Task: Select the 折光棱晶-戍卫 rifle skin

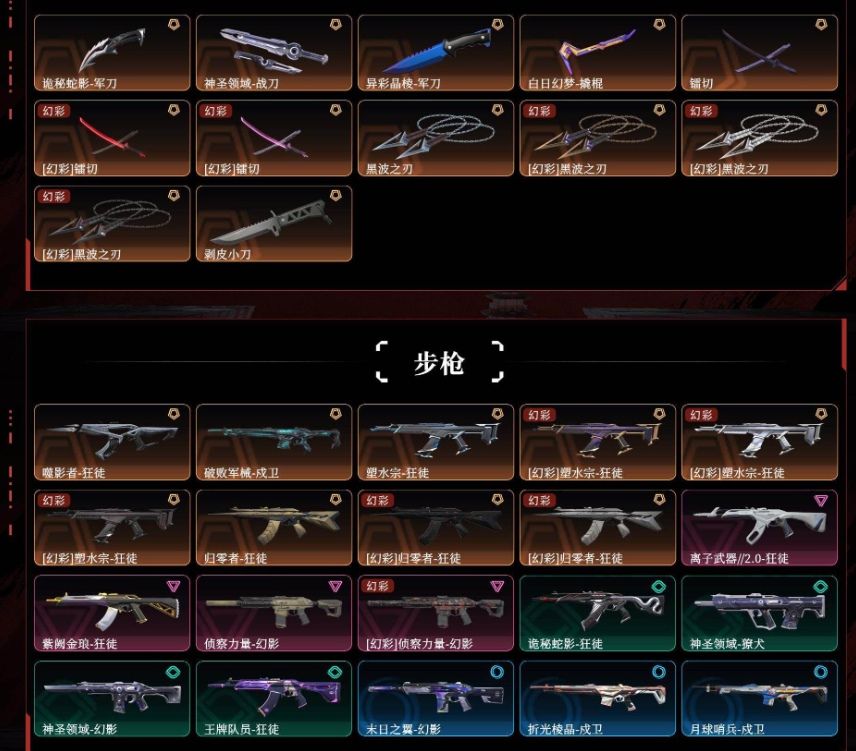Action: 597,699
